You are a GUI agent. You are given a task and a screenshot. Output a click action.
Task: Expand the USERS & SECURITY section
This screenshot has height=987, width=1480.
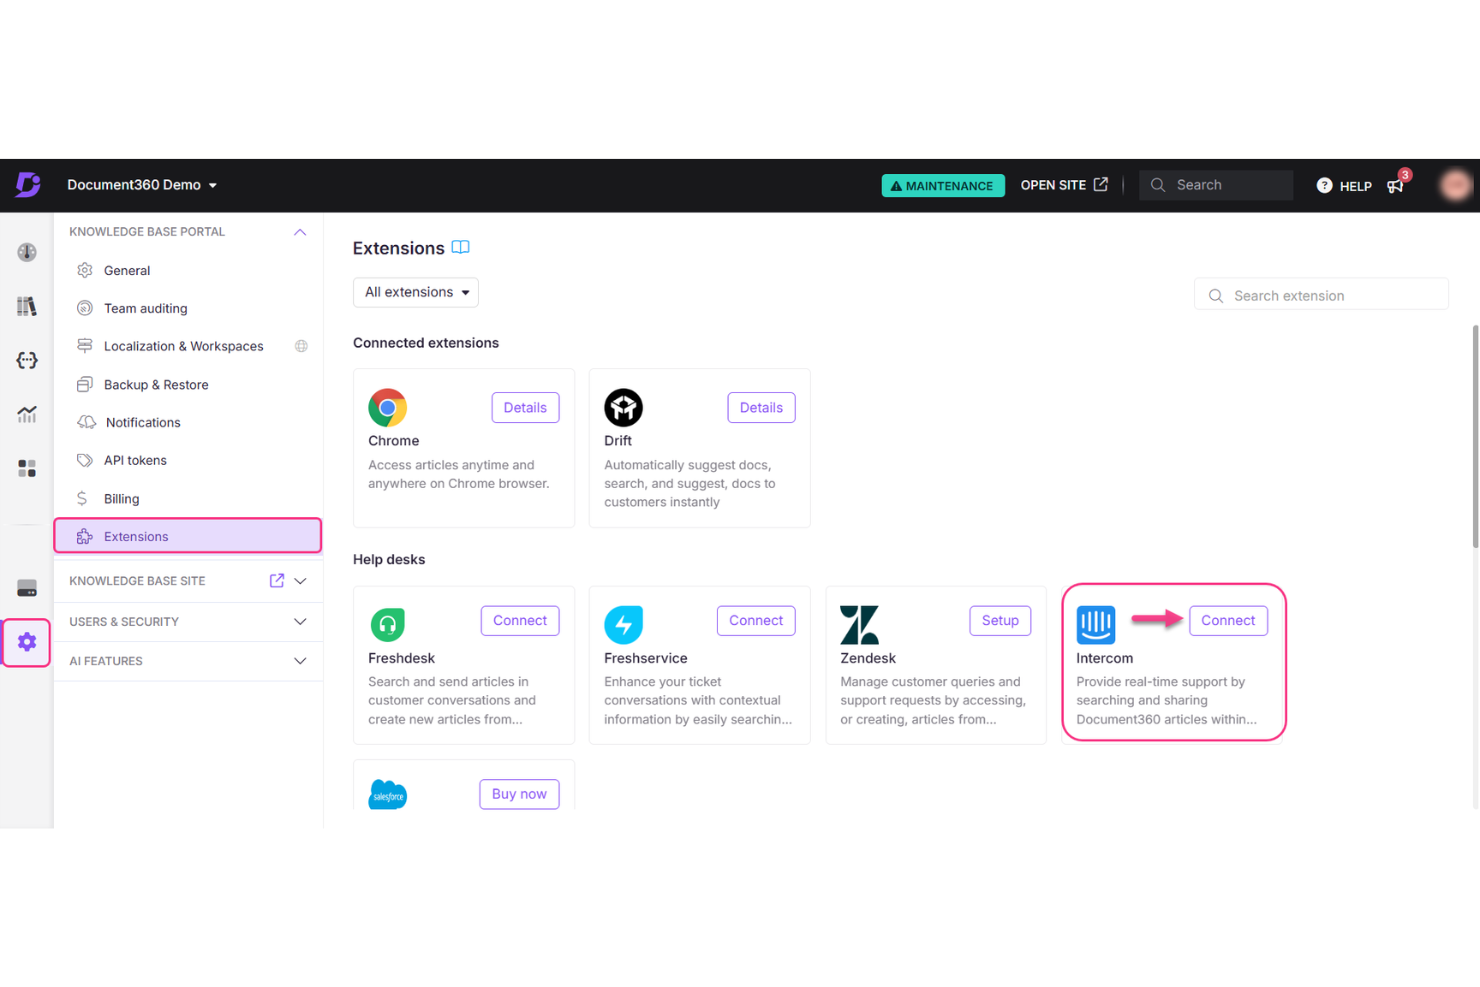[299, 621]
